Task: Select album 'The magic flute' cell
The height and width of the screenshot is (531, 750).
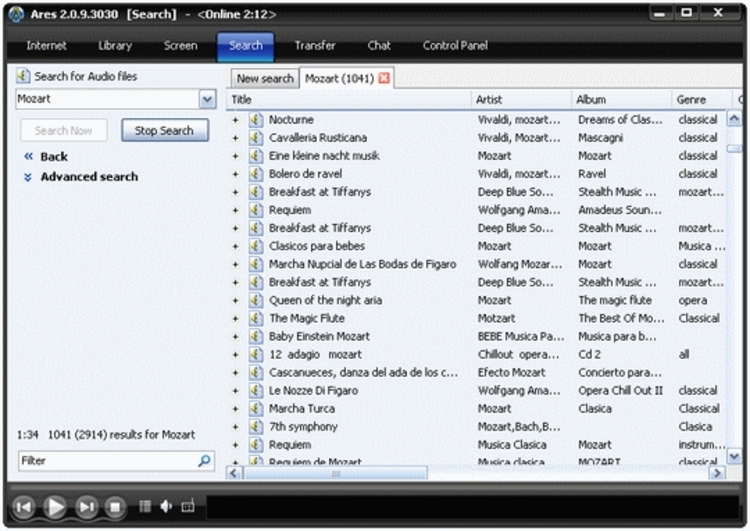Action: (x=615, y=300)
